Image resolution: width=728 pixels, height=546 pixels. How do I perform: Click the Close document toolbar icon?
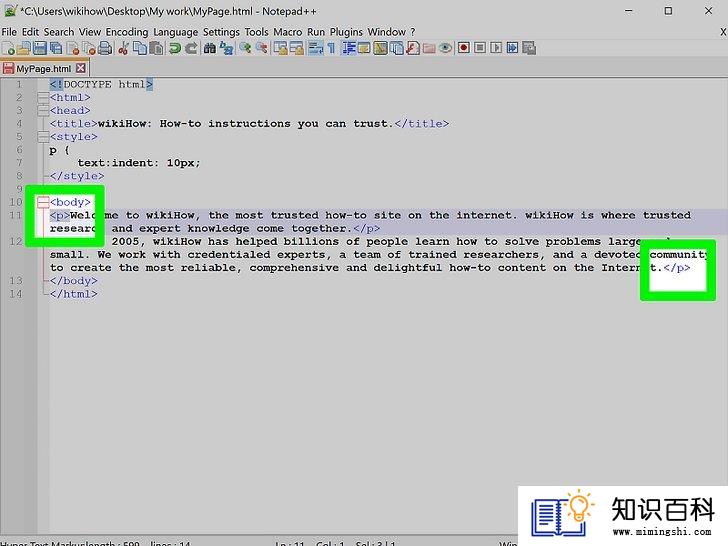73,48
